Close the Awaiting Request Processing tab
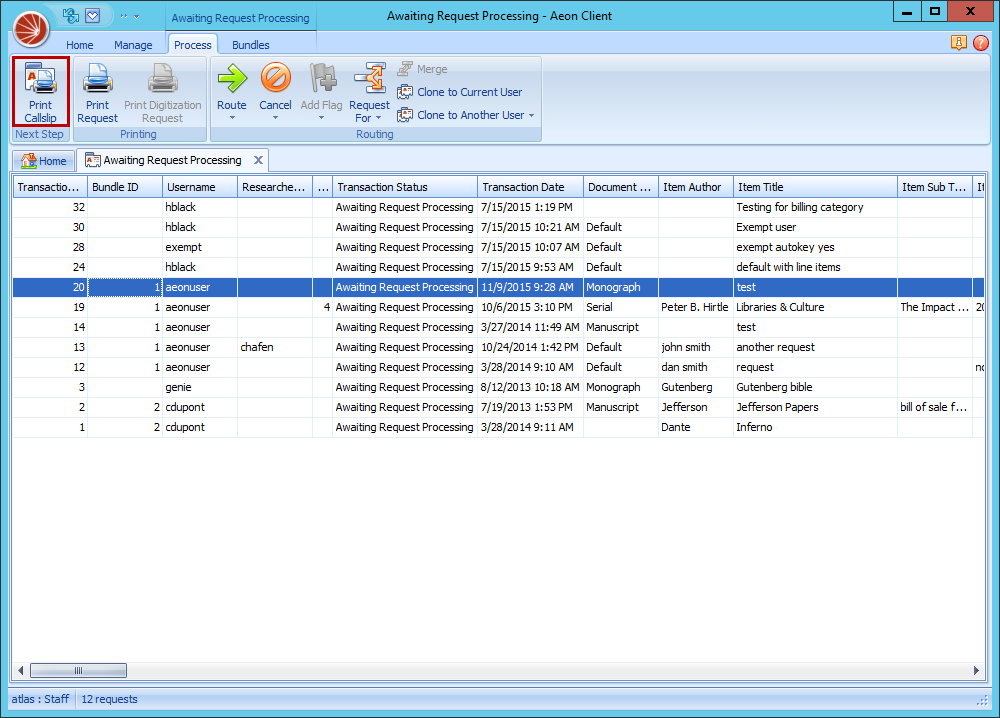The image size is (1000, 718). point(258,160)
